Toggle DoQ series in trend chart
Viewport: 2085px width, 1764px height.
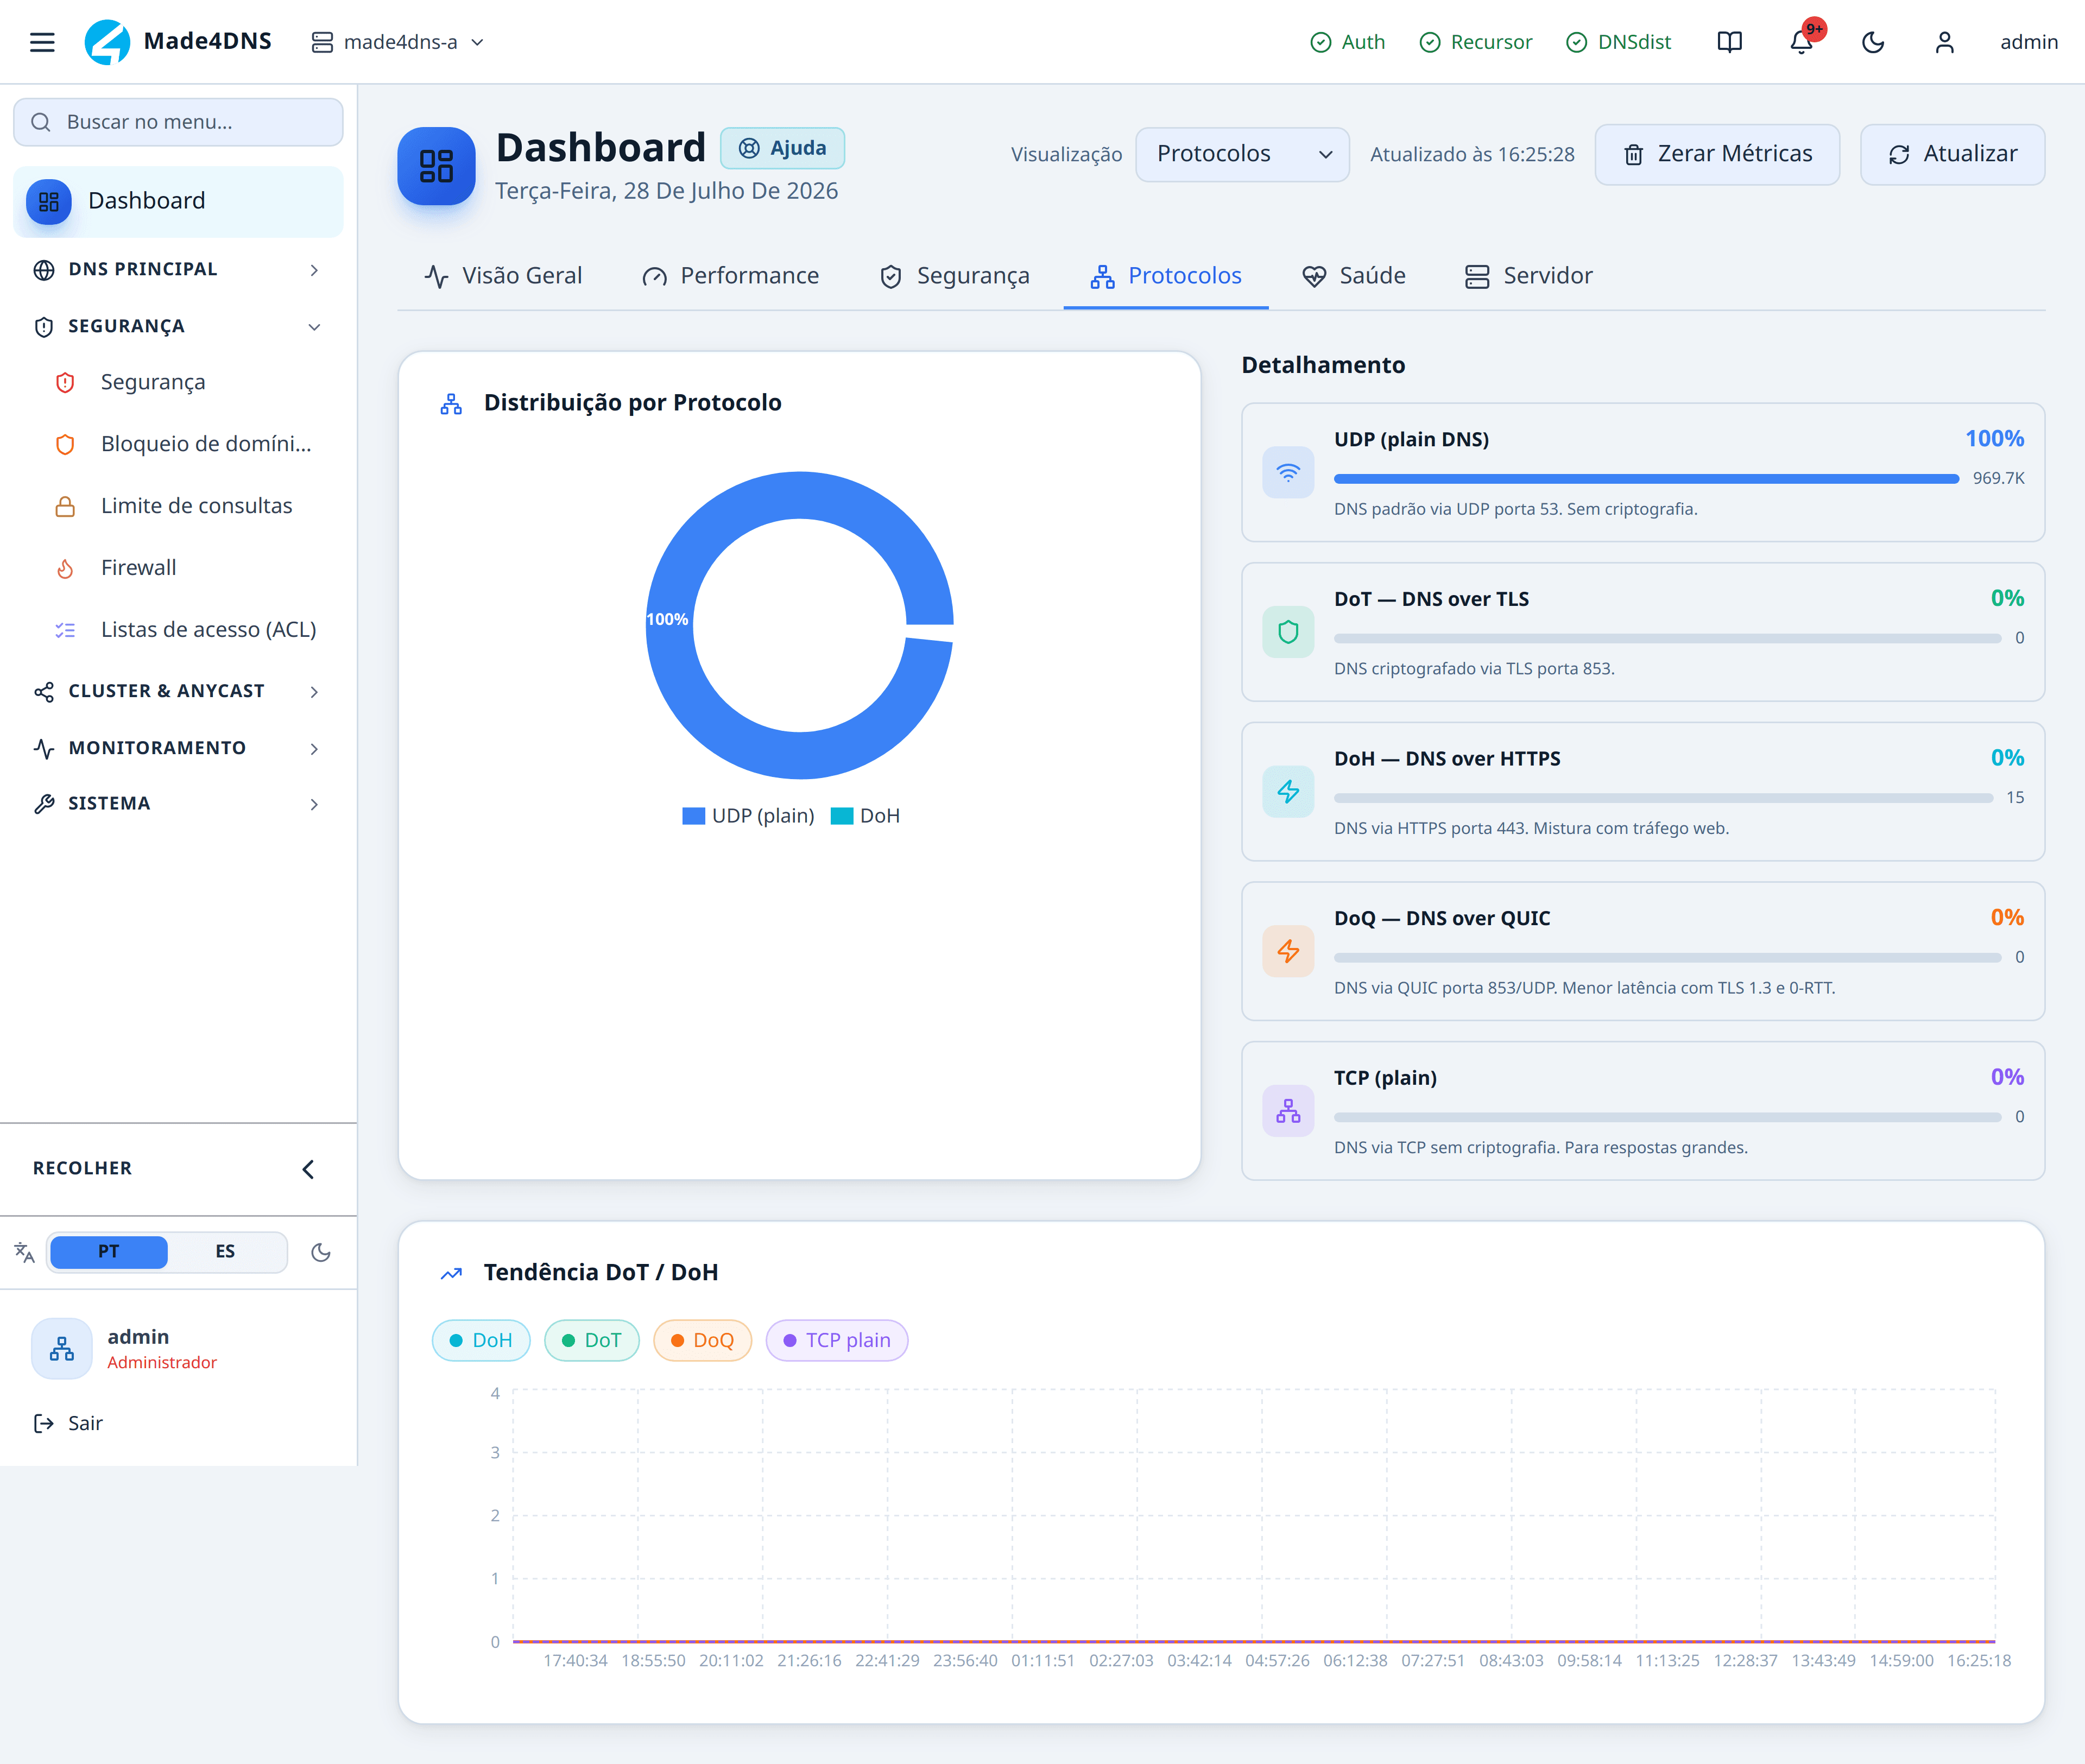pos(702,1341)
